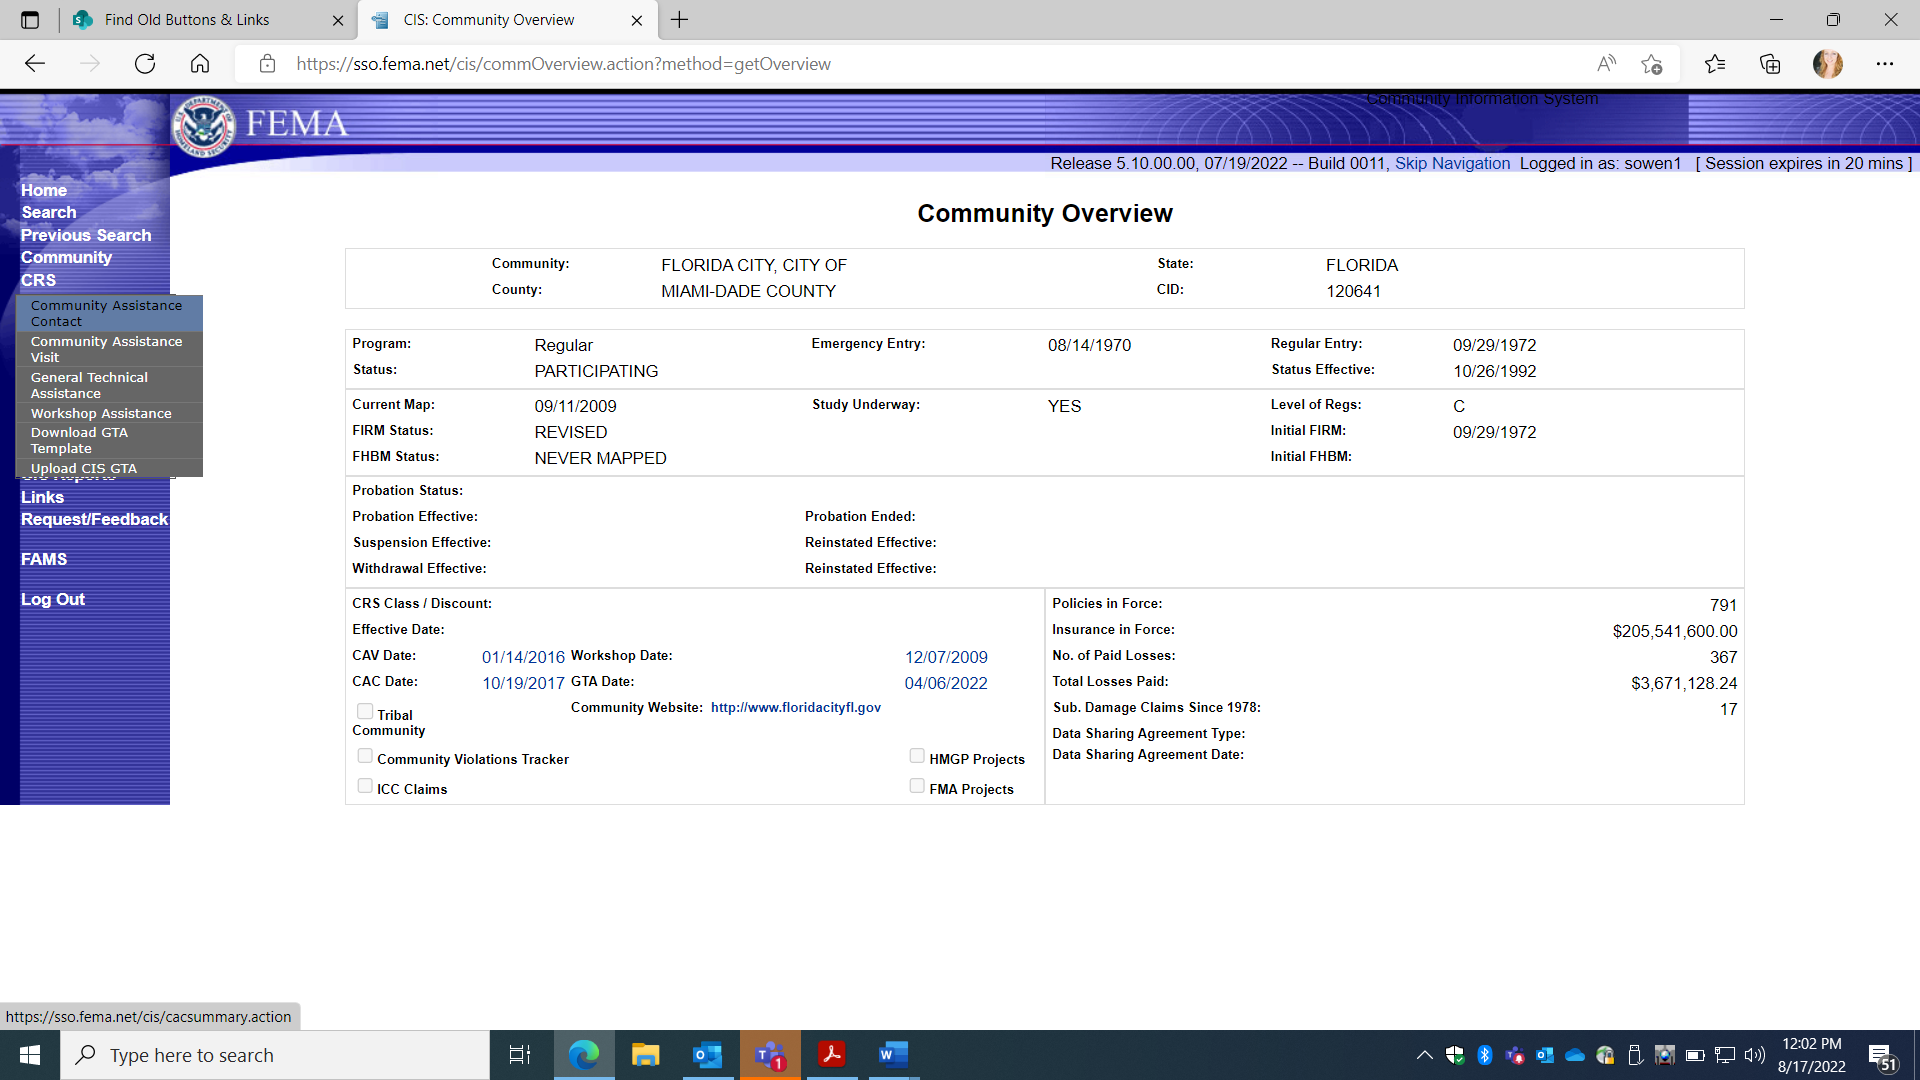Go to browser home page icon

pos(200,64)
